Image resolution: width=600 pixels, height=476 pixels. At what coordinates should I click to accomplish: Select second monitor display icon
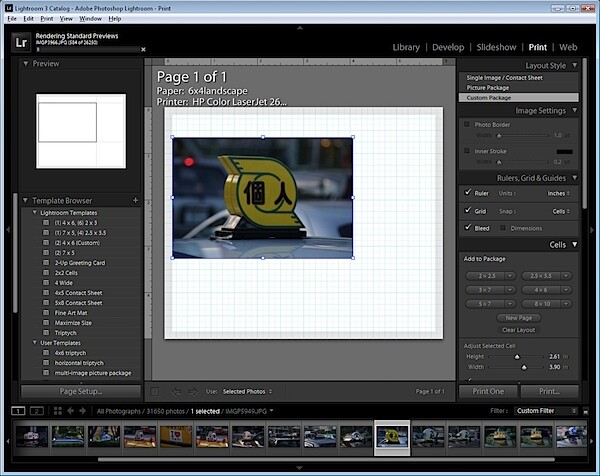36,411
